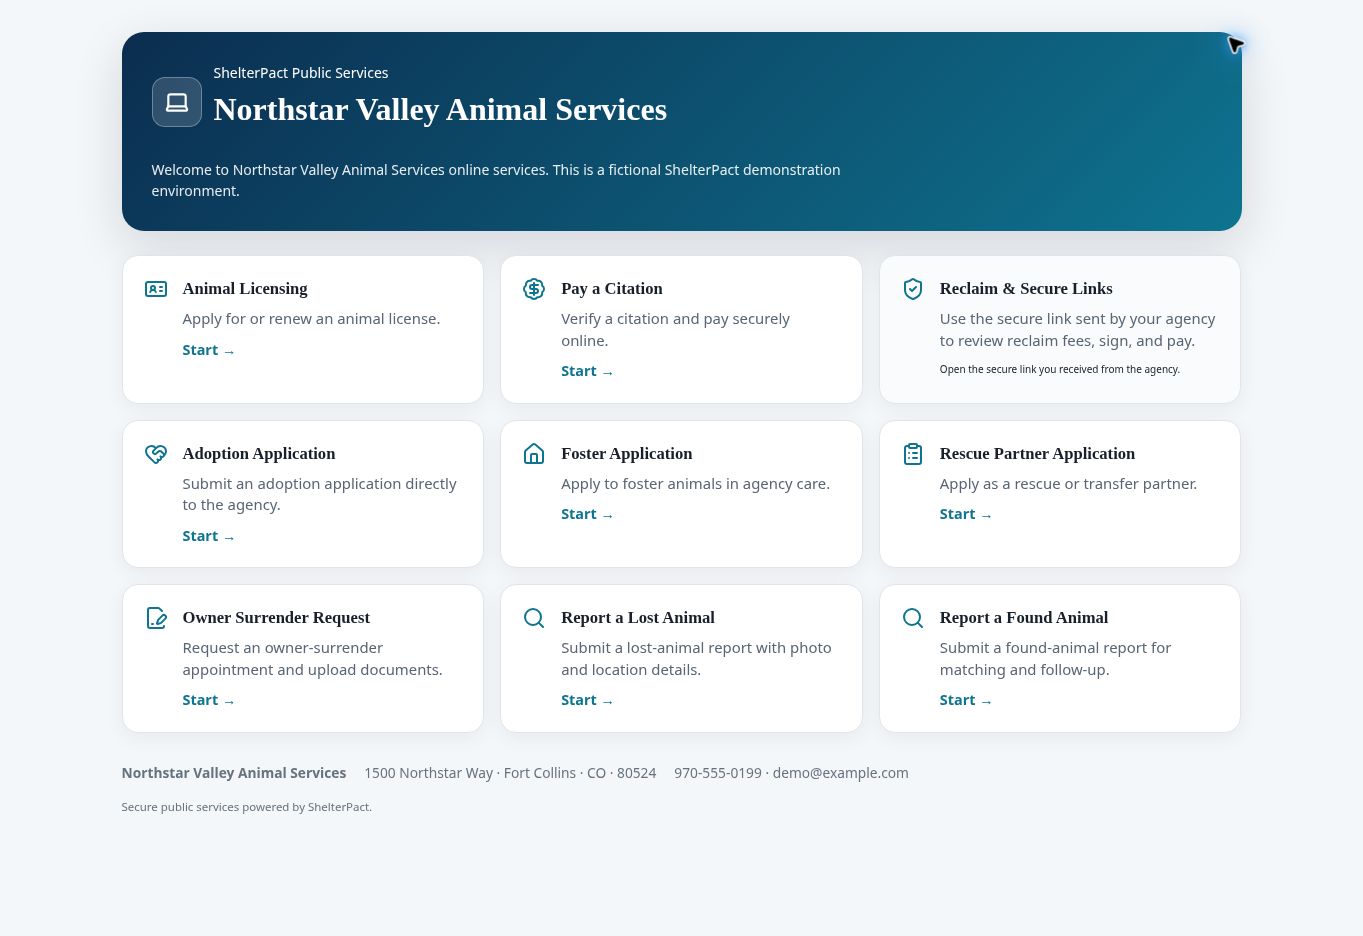The image size is (1363, 936).
Task: Click the laptop logo icon in header
Action: pos(177,102)
